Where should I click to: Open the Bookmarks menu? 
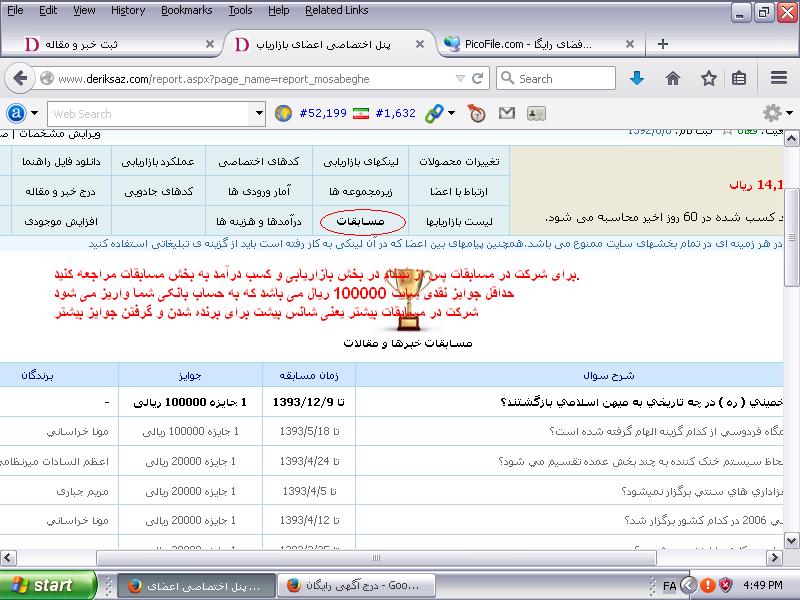187,10
